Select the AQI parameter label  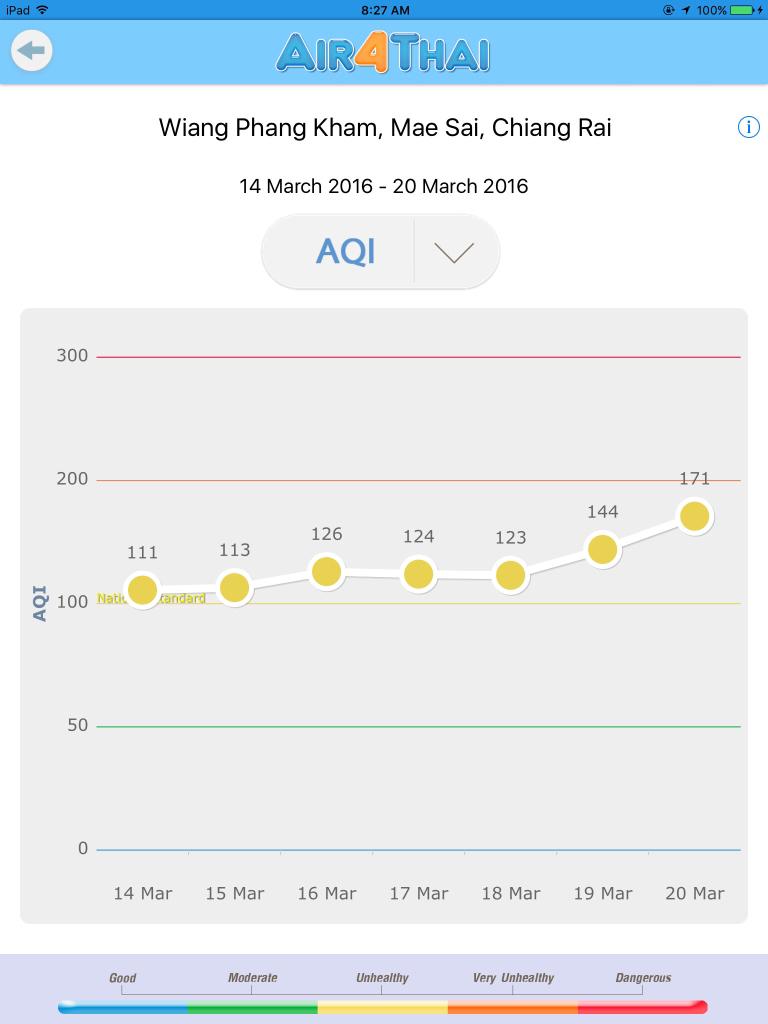pos(345,252)
